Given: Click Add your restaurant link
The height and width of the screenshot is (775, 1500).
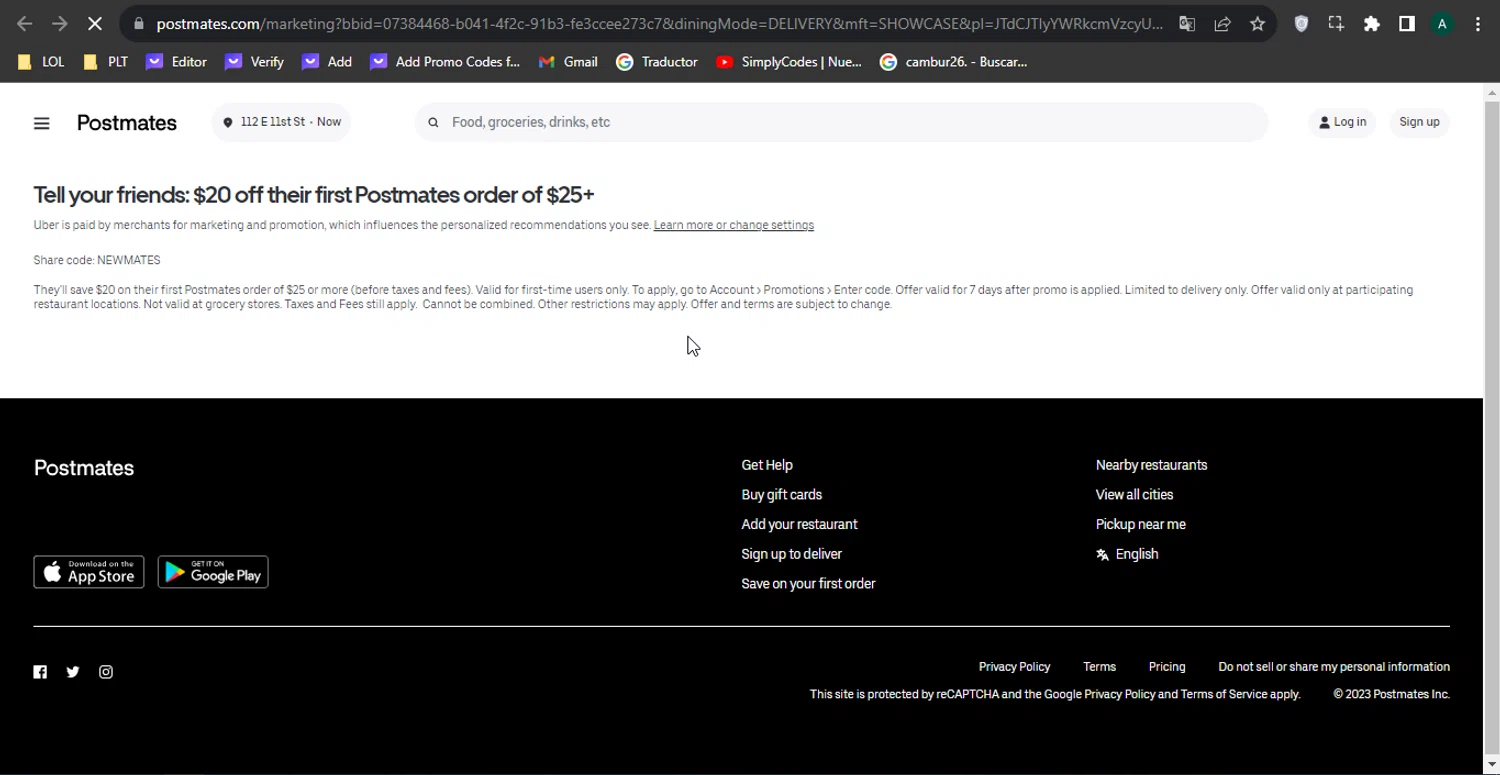Looking at the screenshot, I should 799,524.
